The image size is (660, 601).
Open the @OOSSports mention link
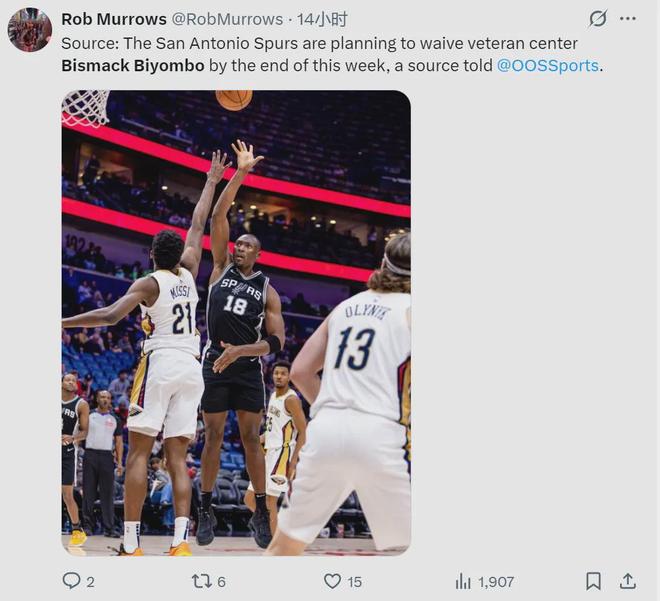coord(546,66)
